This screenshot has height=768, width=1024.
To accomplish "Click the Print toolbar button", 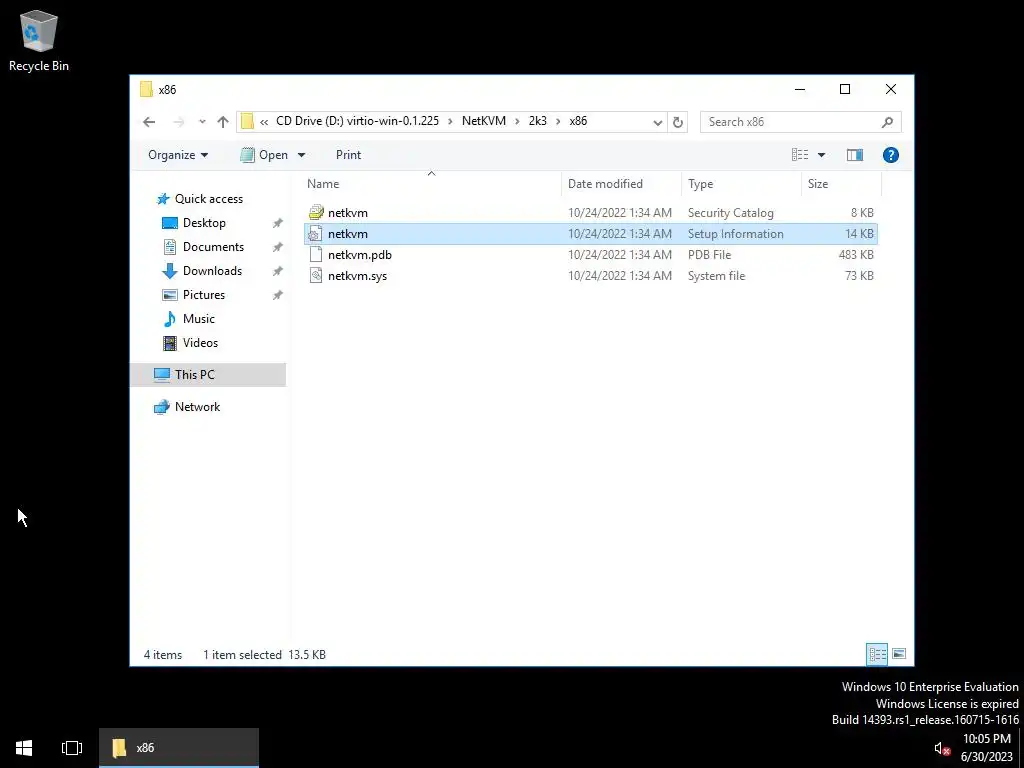I will click(348, 155).
